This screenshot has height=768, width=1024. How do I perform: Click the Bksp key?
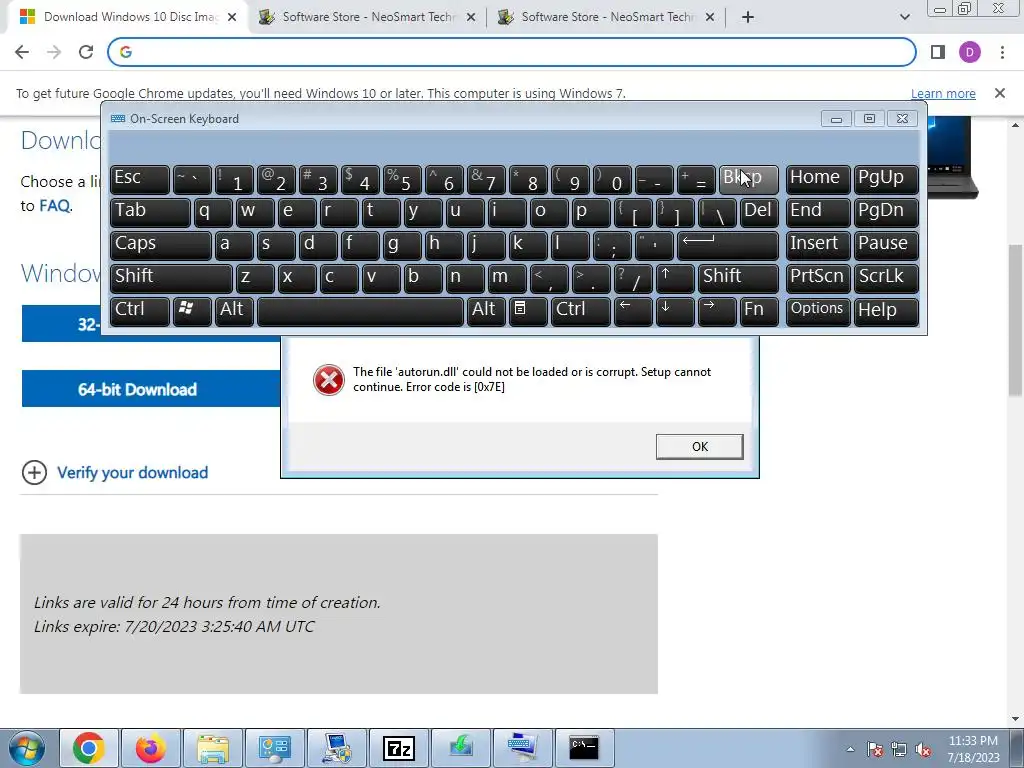(x=748, y=180)
